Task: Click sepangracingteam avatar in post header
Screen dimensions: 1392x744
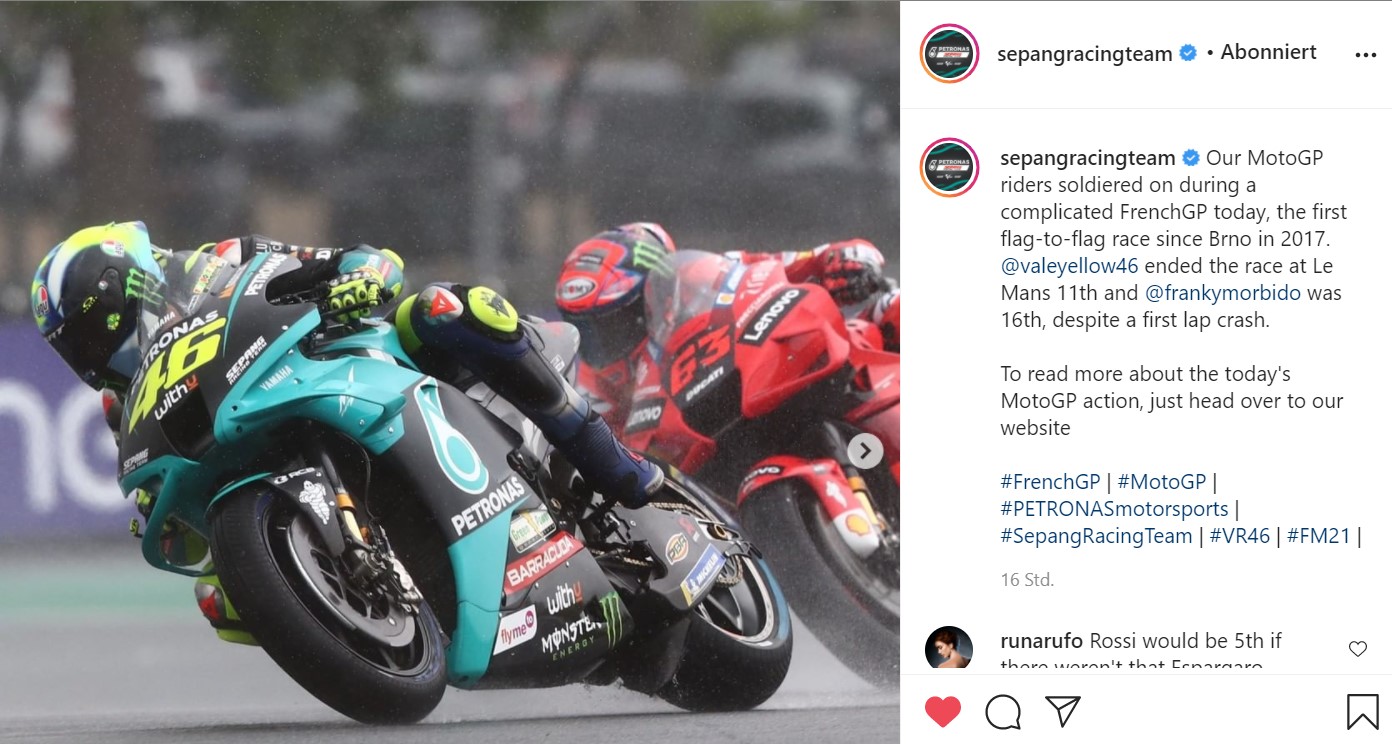Action: [x=949, y=54]
